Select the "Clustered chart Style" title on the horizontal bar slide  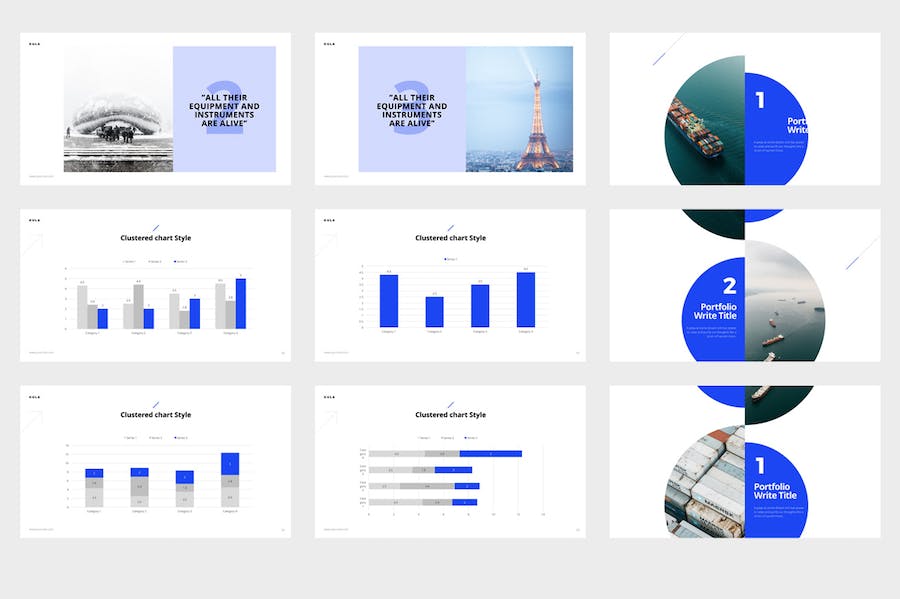click(450, 415)
